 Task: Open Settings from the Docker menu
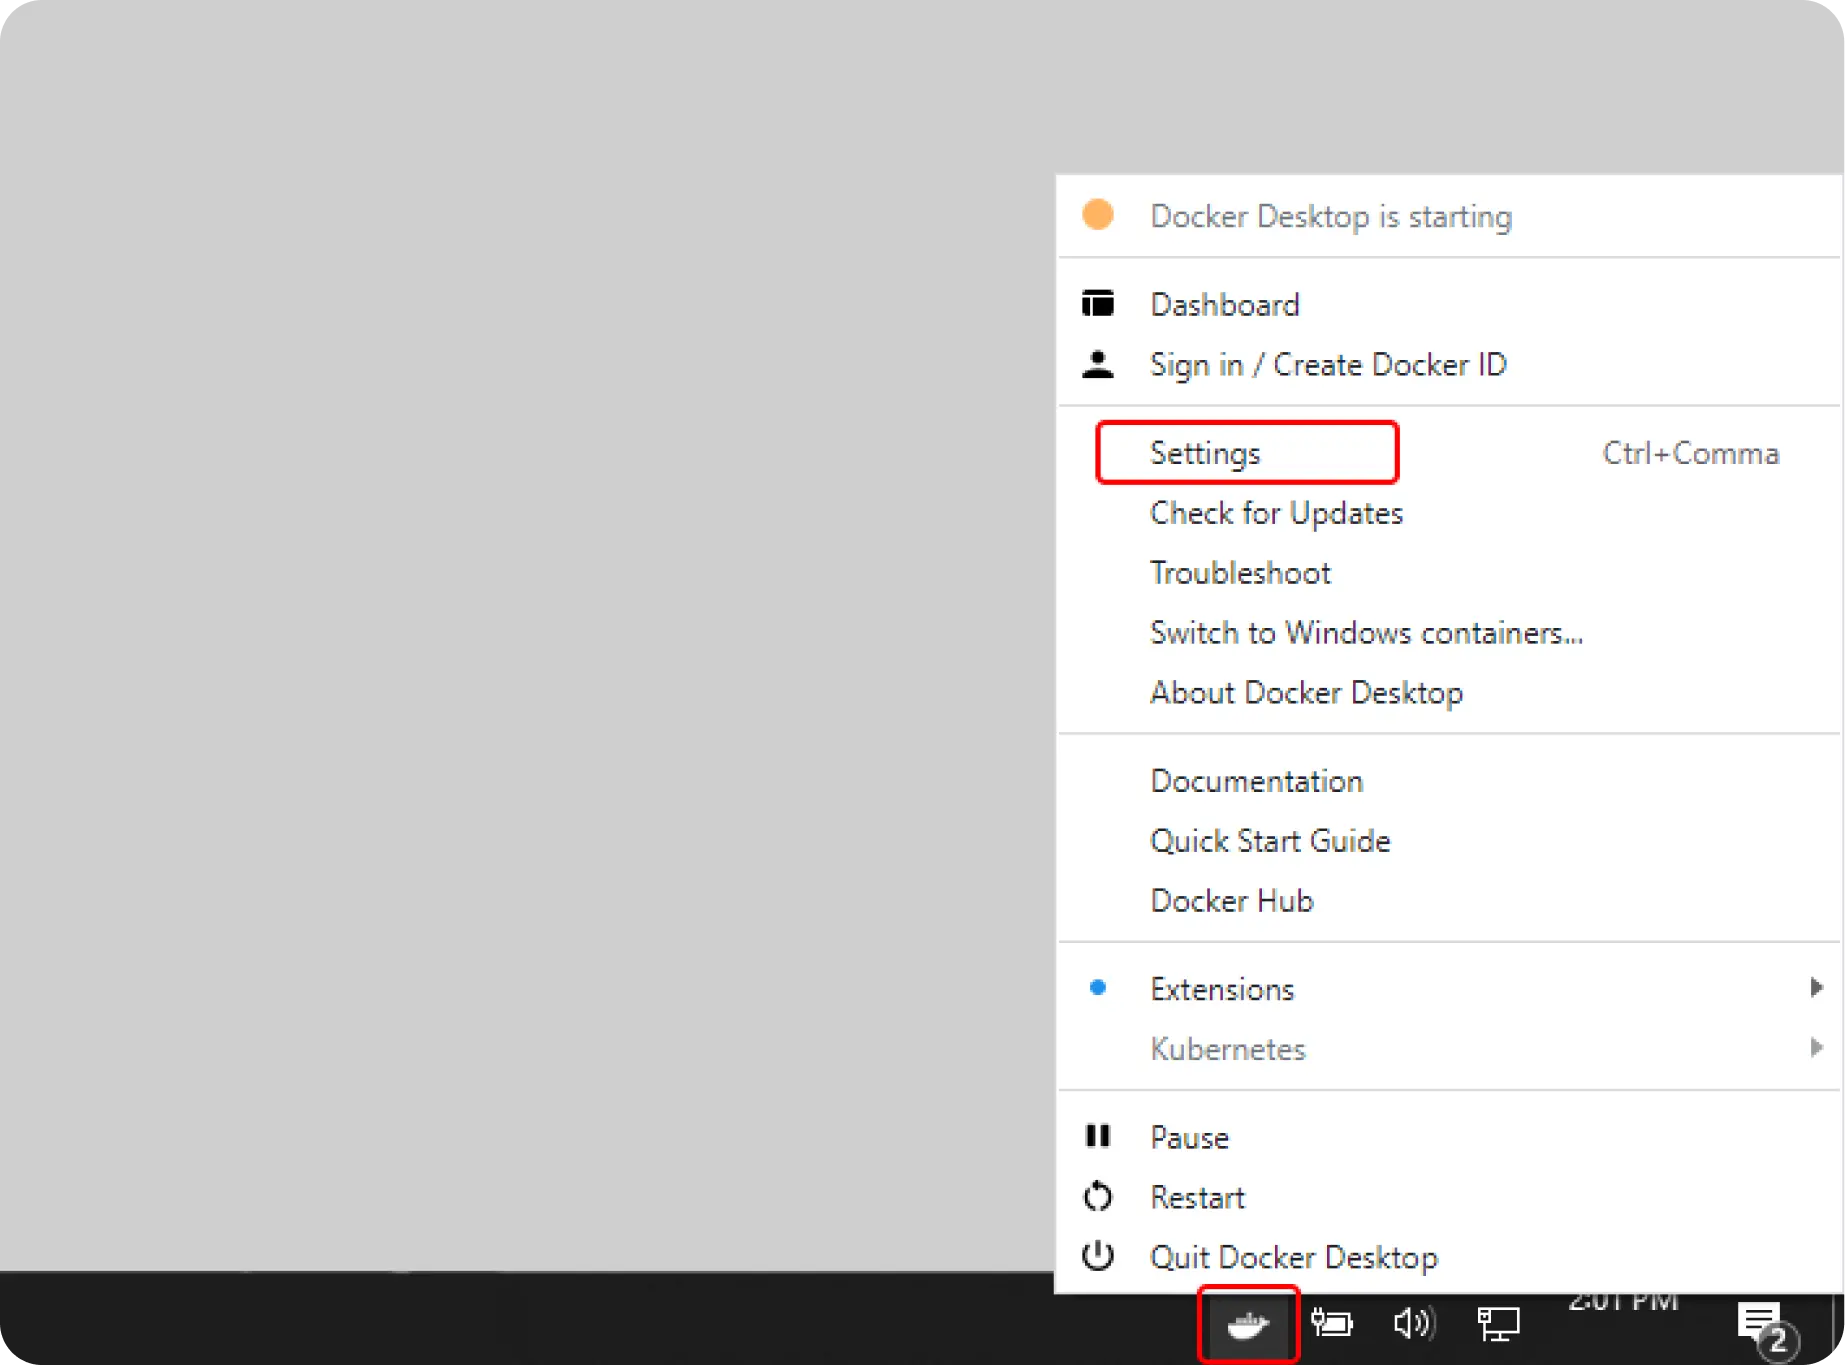point(1205,453)
